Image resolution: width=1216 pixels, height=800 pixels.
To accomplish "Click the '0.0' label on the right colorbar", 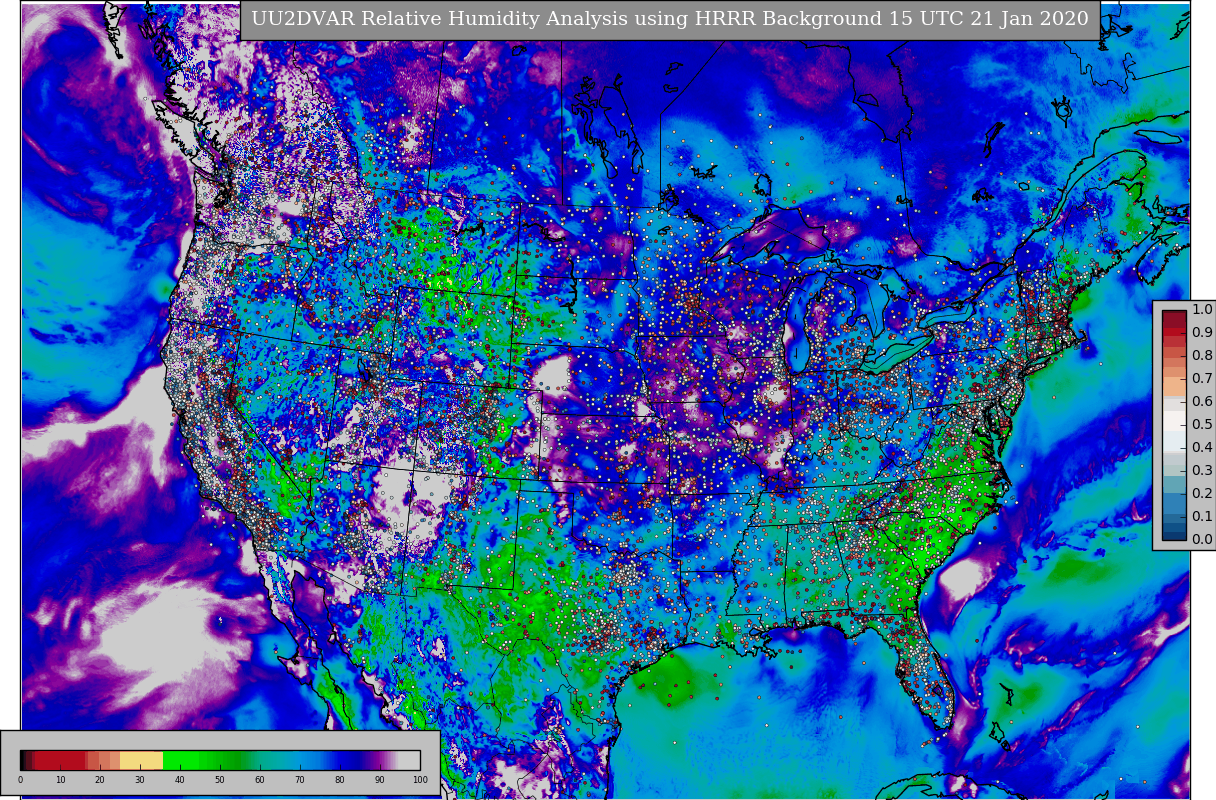I will click(x=1202, y=540).
